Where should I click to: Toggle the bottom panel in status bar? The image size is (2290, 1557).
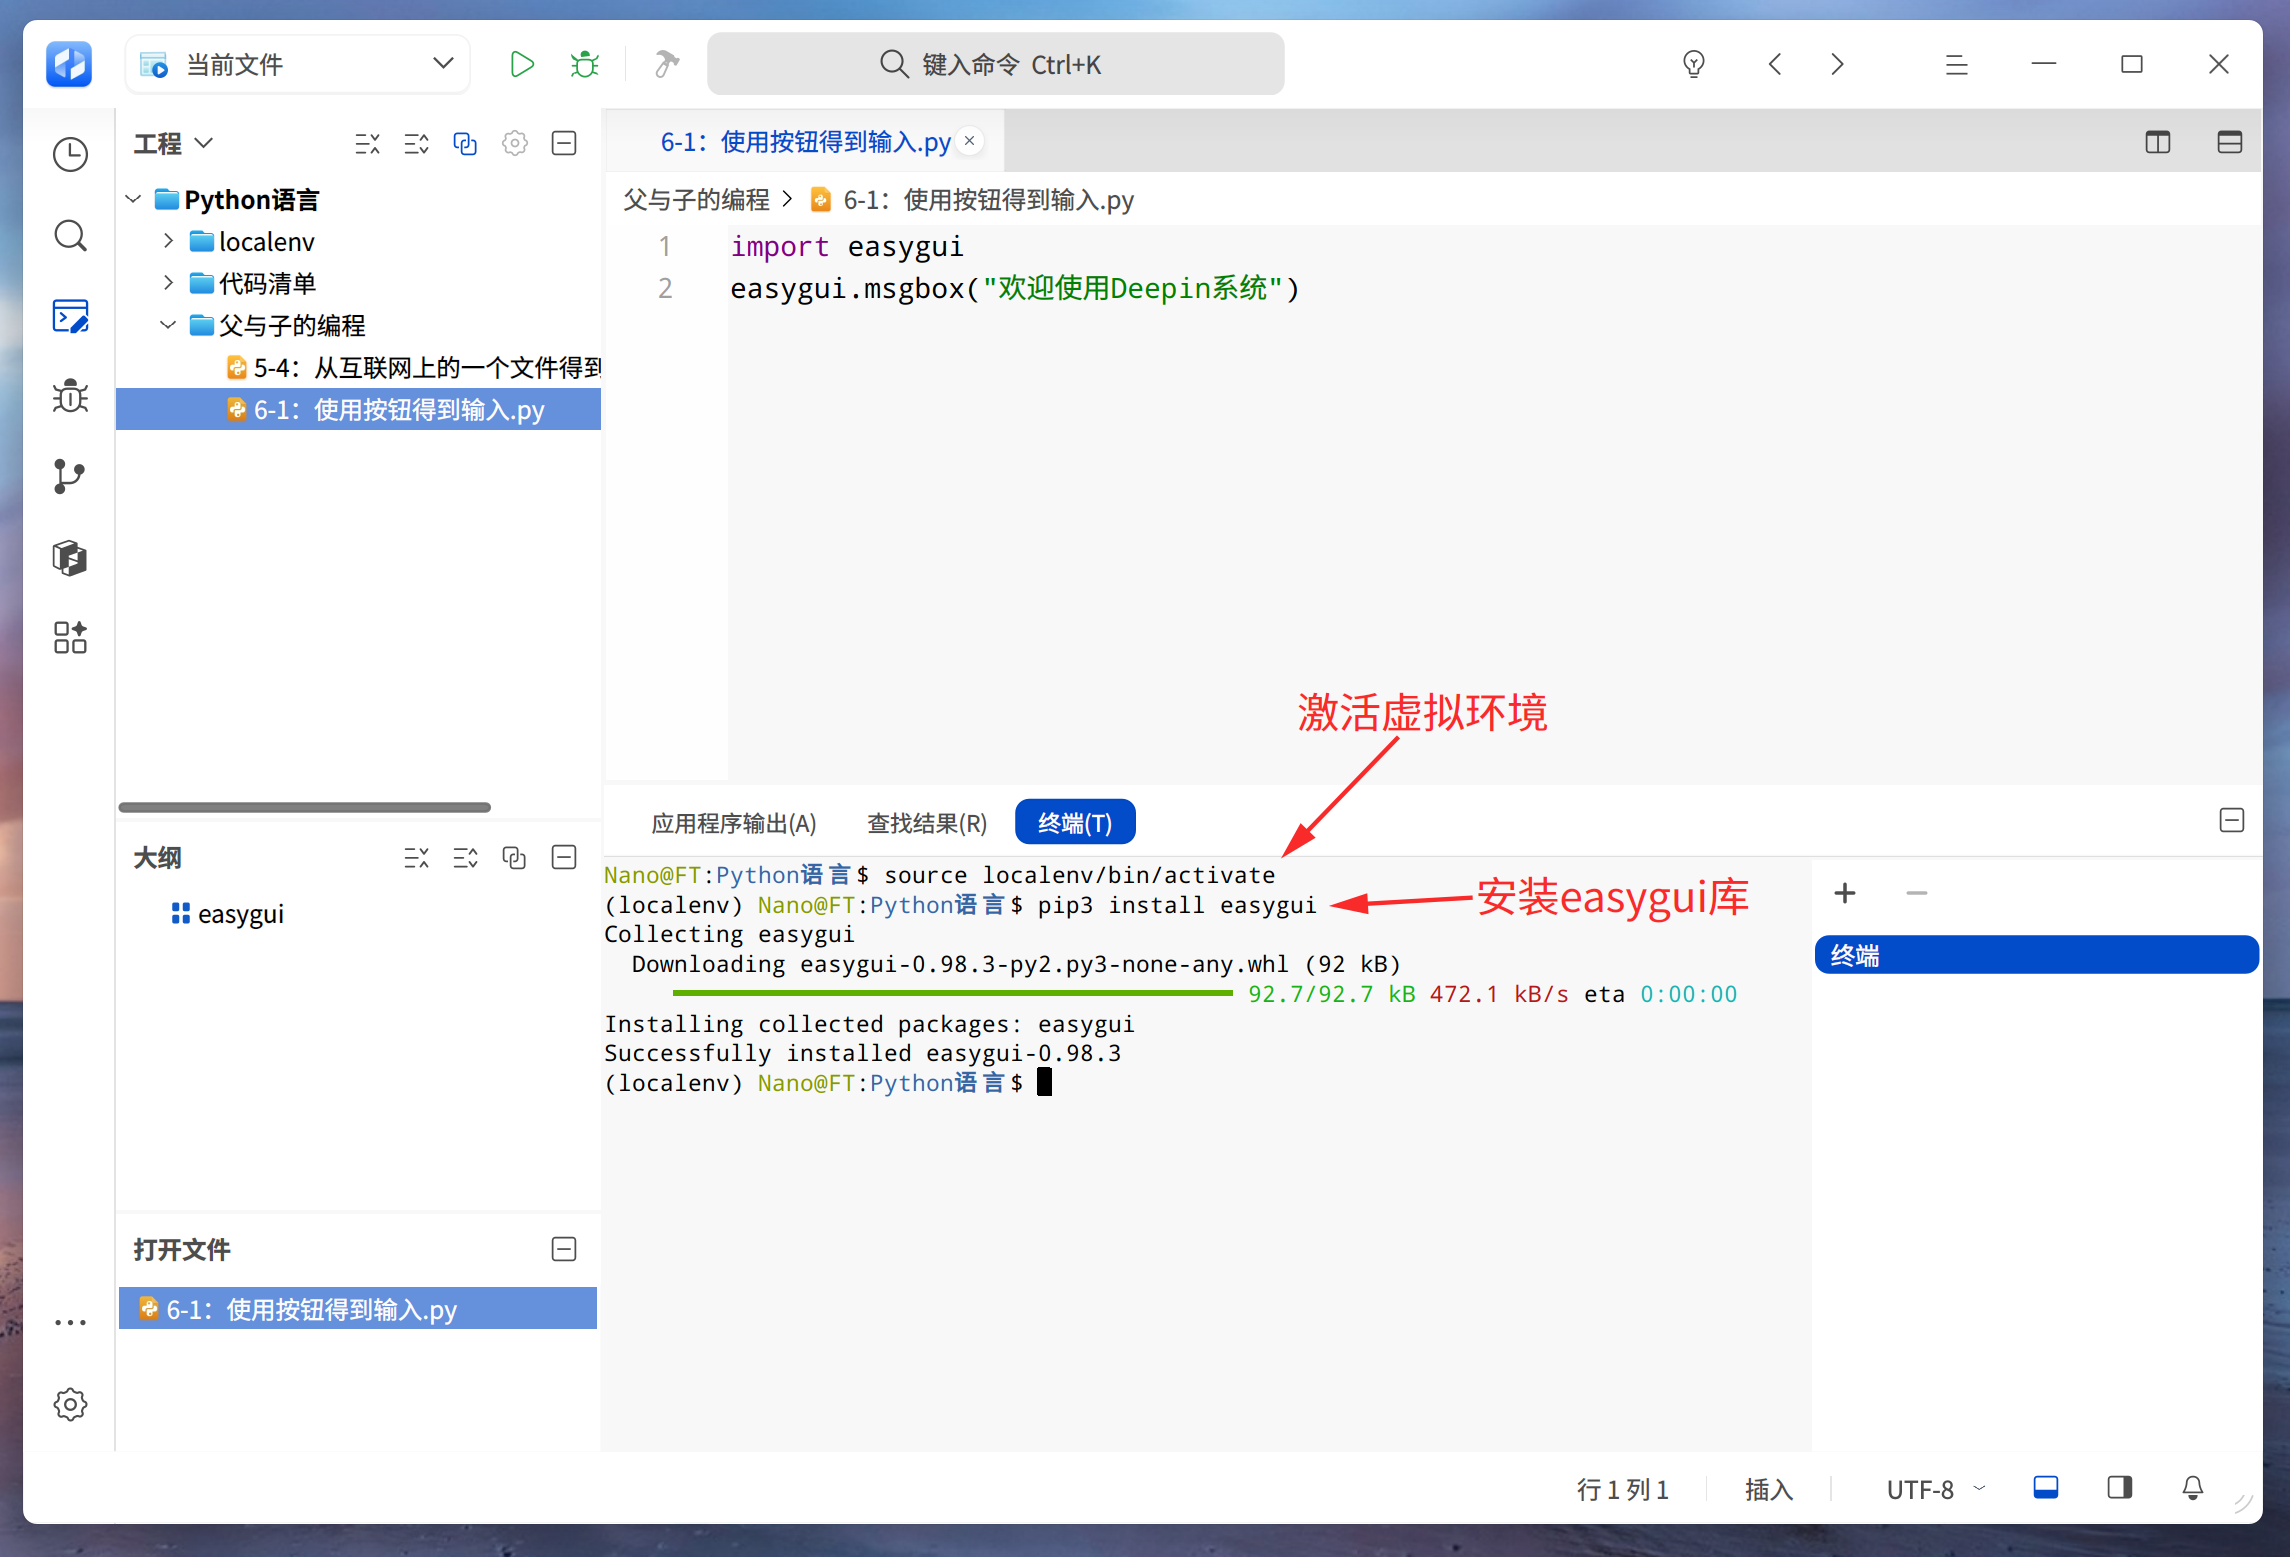coord(2046,1488)
